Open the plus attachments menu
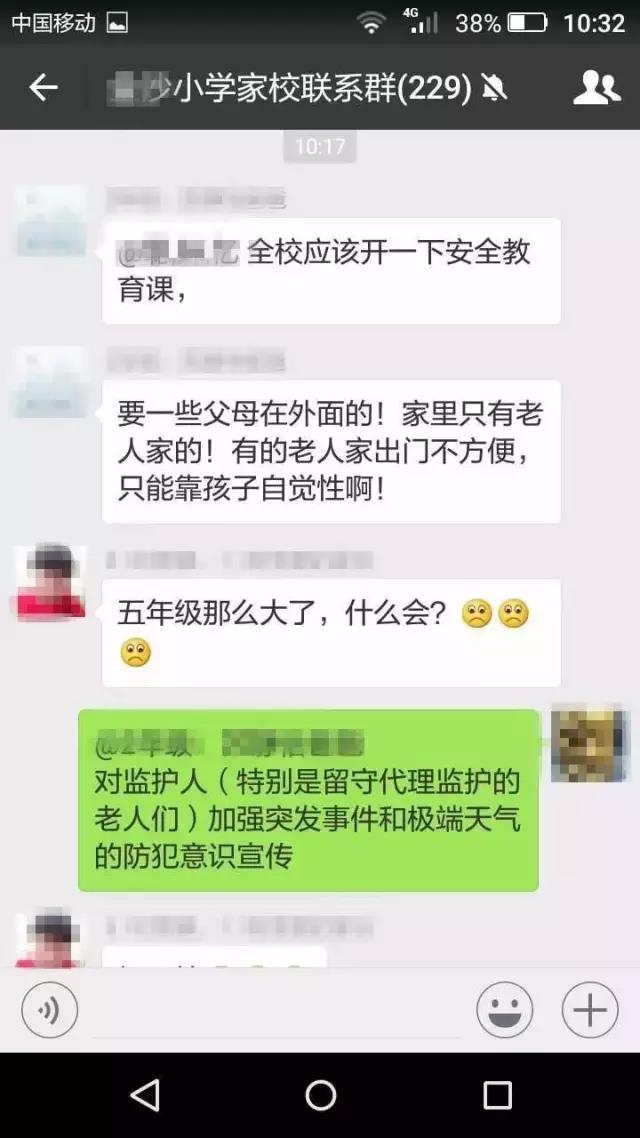The width and height of the screenshot is (640, 1138). 590,1010
